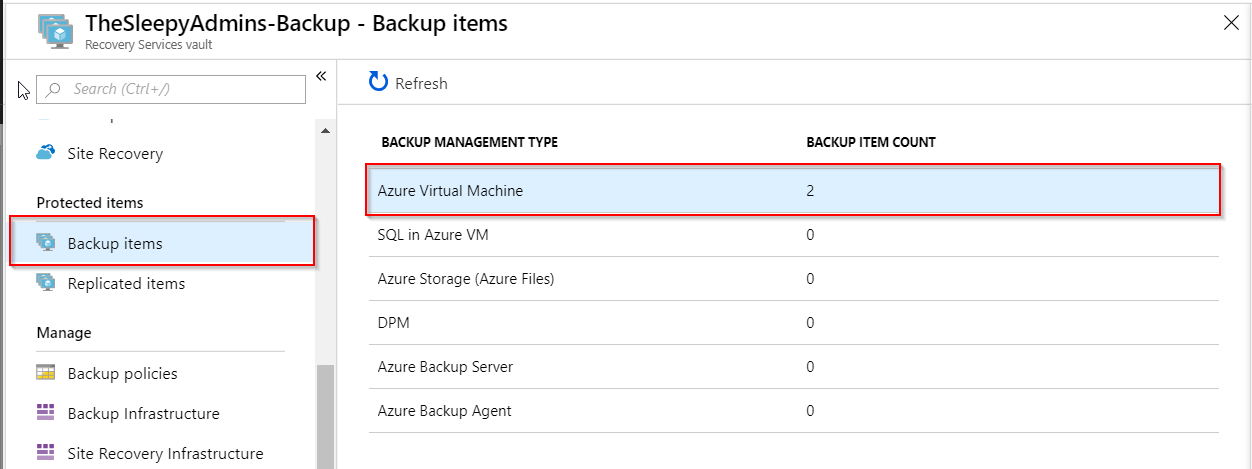Click the Replicated items sidebar icon

(46, 283)
